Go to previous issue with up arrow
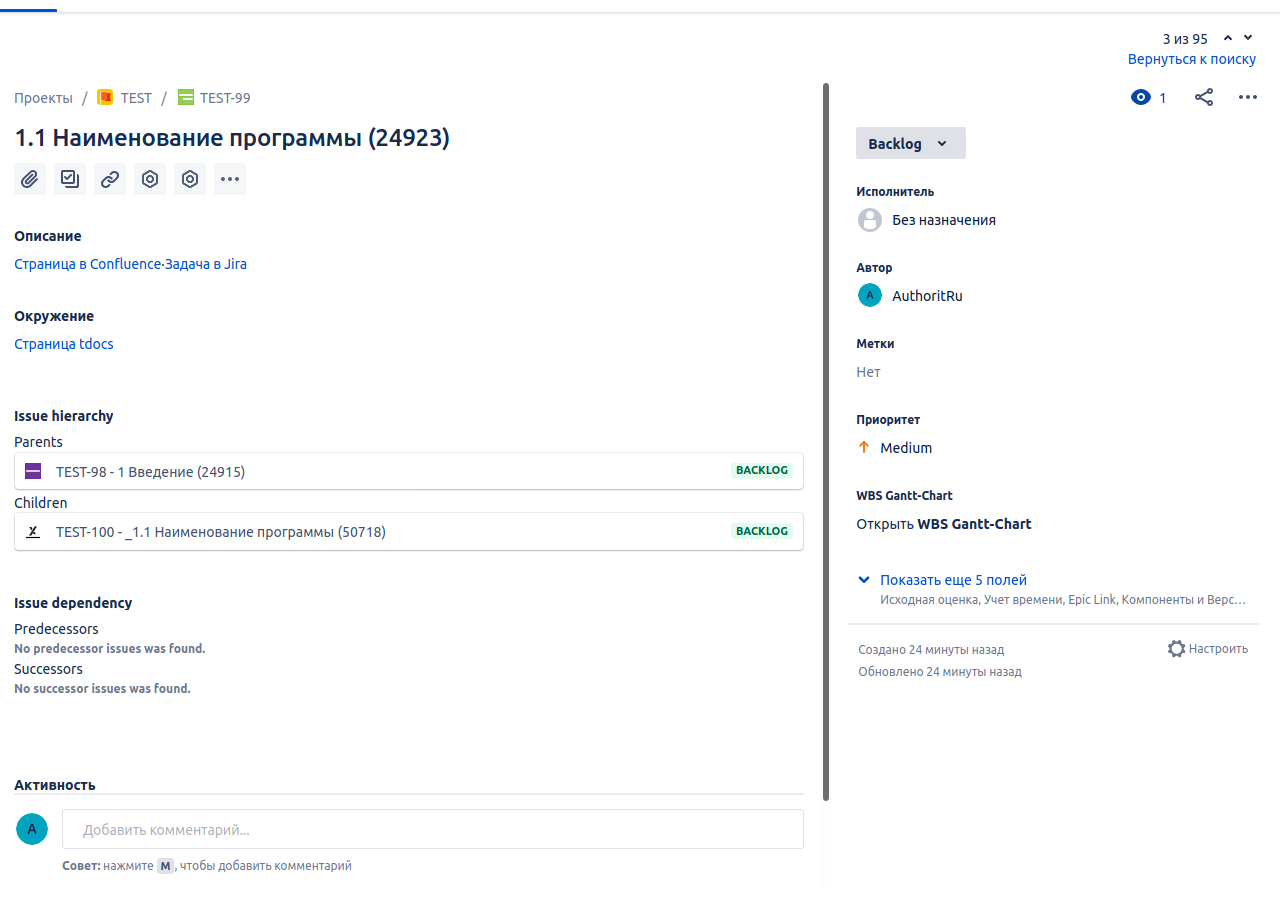1280x900 pixels. [x=1228, y=38]
